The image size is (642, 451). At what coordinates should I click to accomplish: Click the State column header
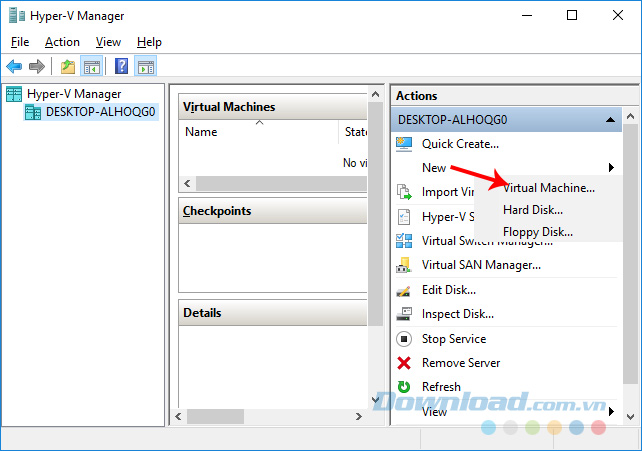click(353, 132)
